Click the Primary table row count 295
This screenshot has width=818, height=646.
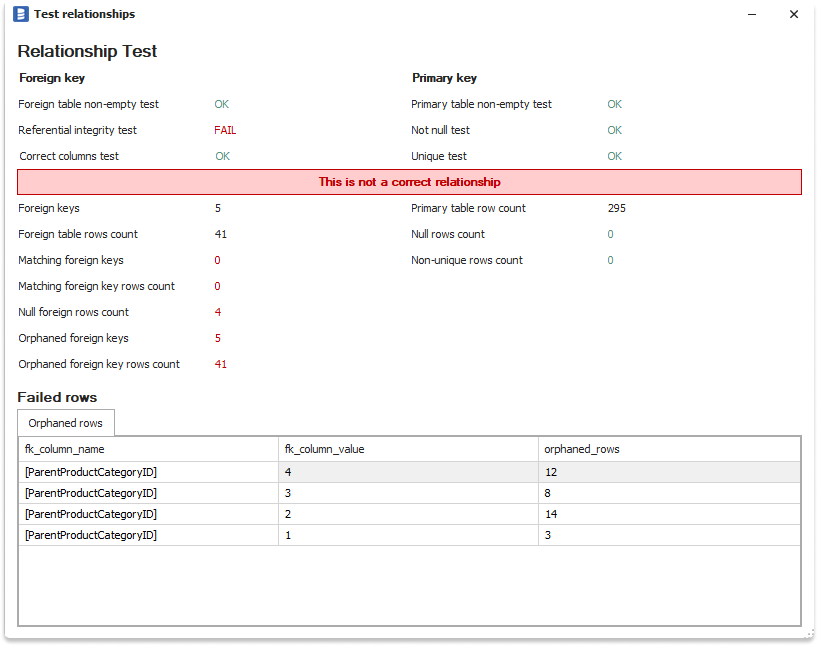(x=616, y=208)
